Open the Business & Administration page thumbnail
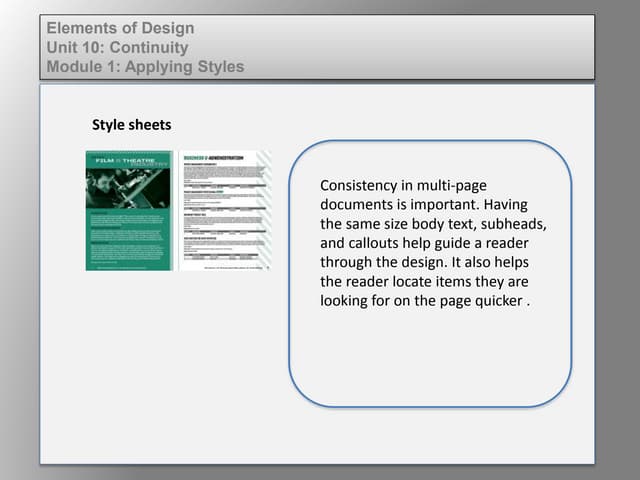 tap(225, 211)
